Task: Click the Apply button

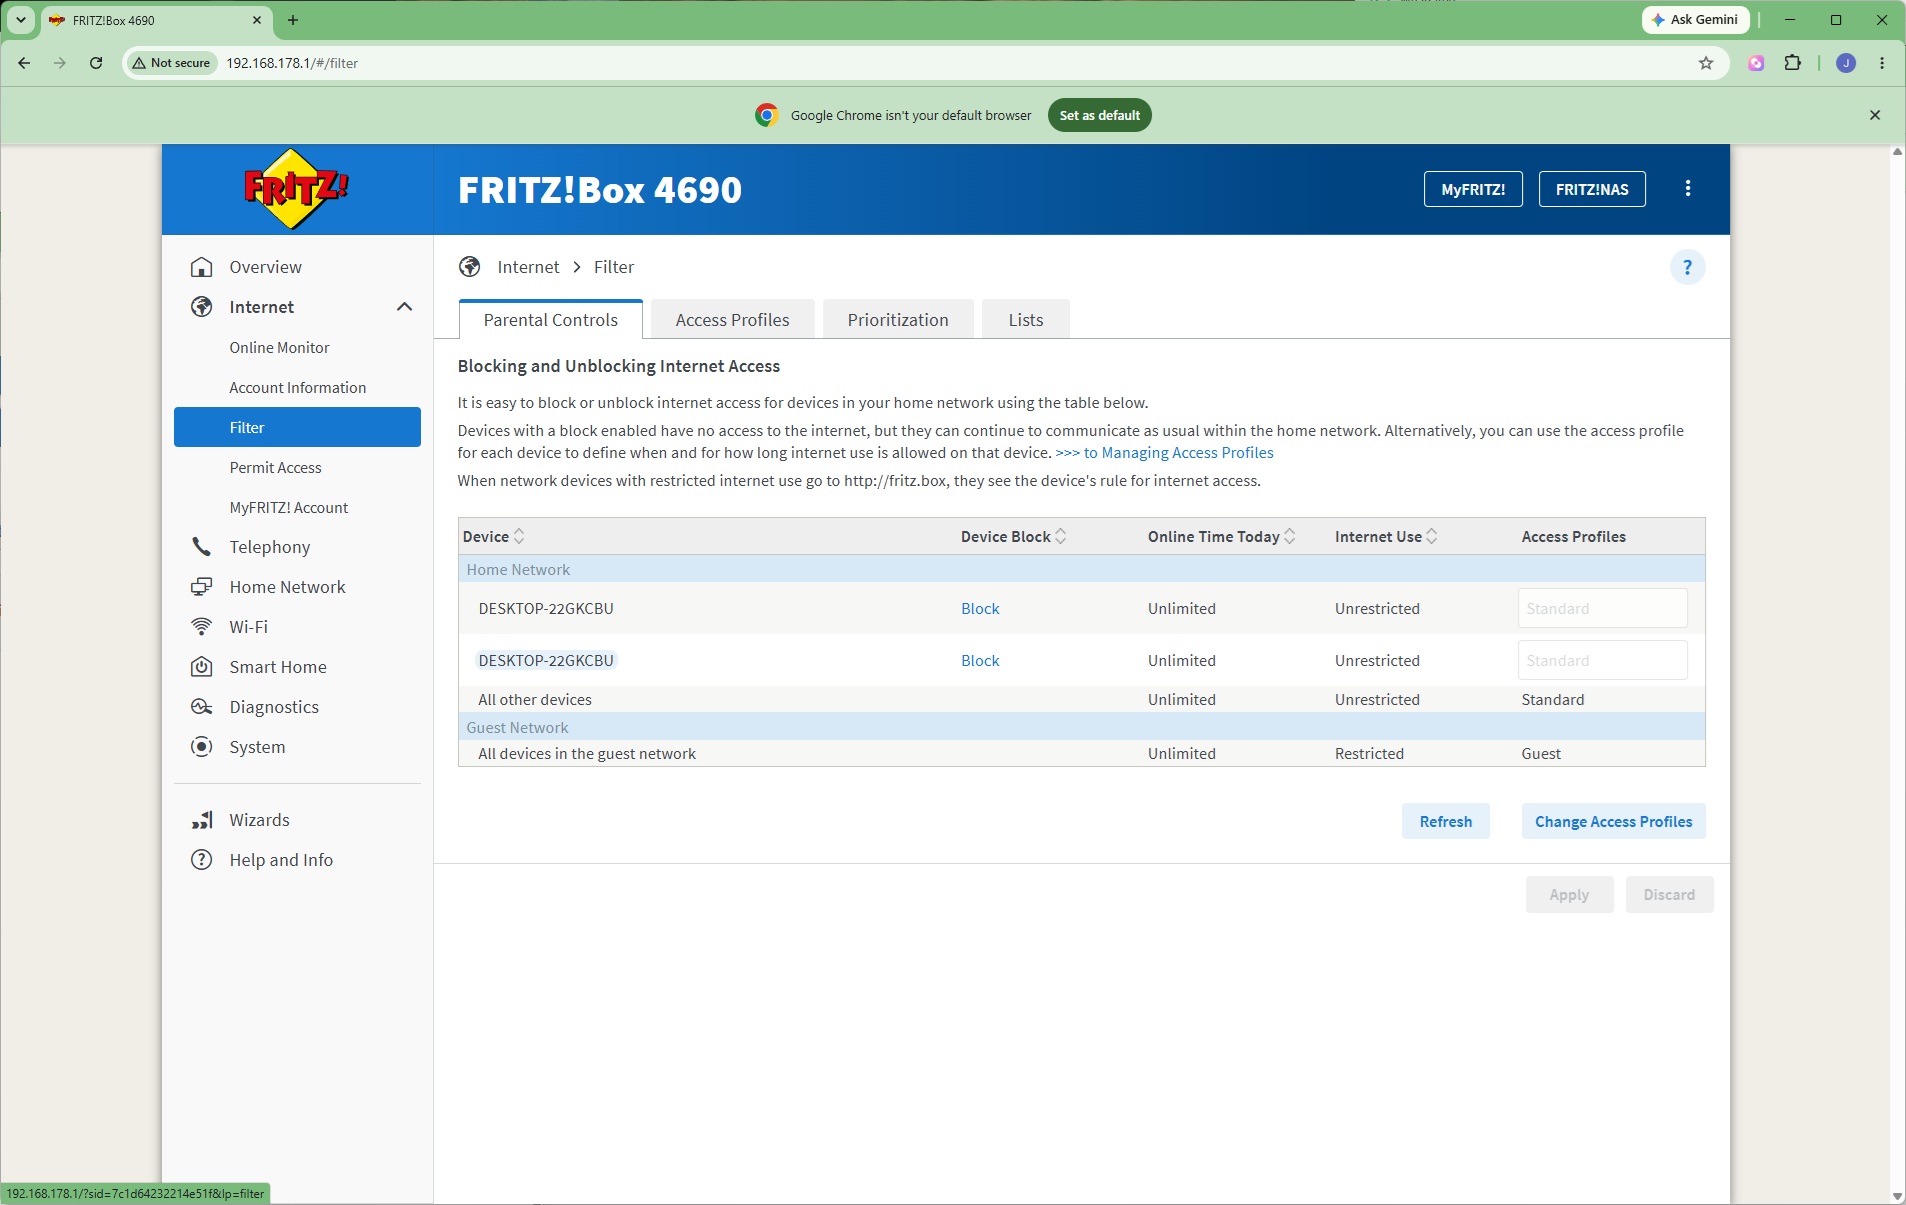Action: pos(1570,895)
